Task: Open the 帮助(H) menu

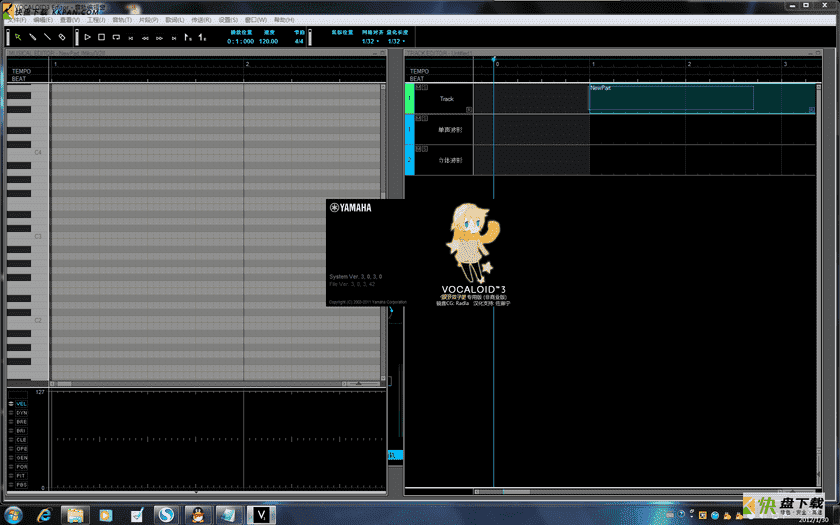Action: click(x=284, y=20)
